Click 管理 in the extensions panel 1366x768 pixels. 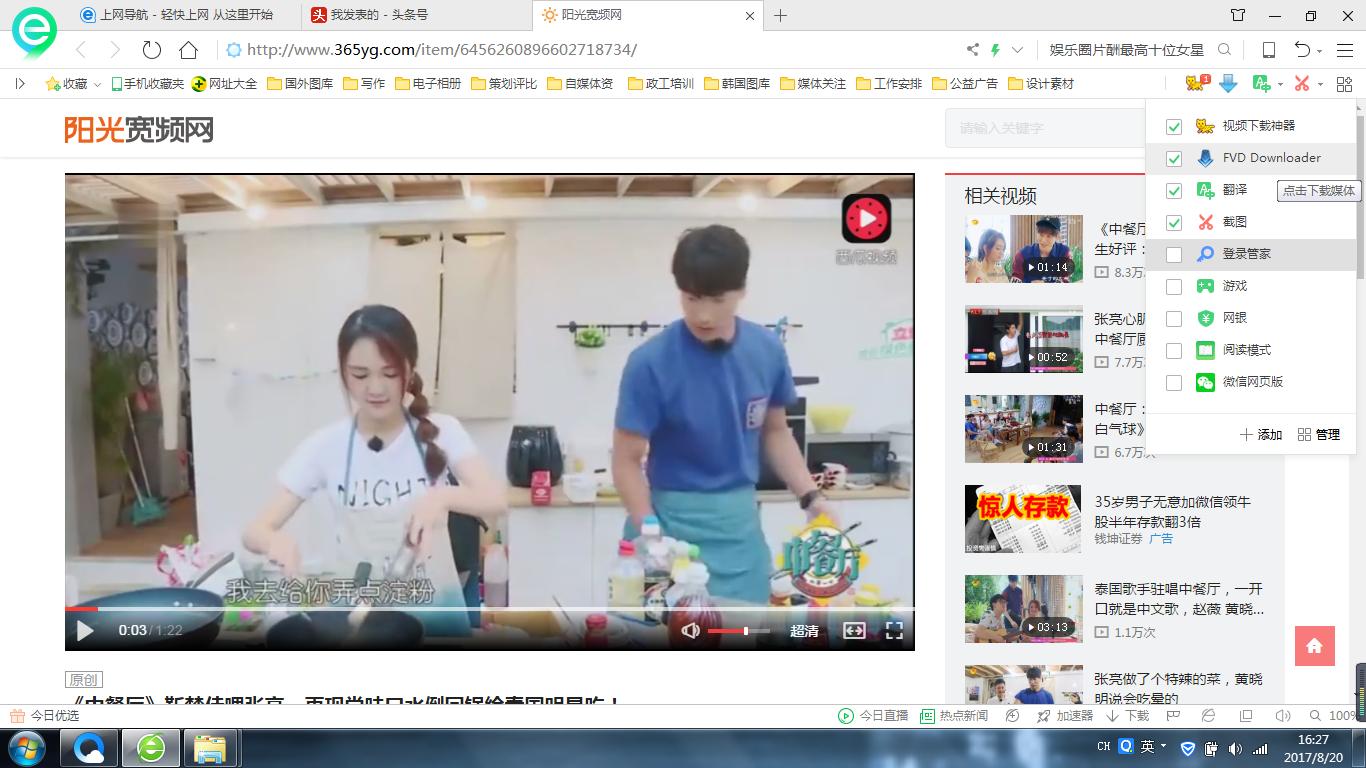[1318, 435]
